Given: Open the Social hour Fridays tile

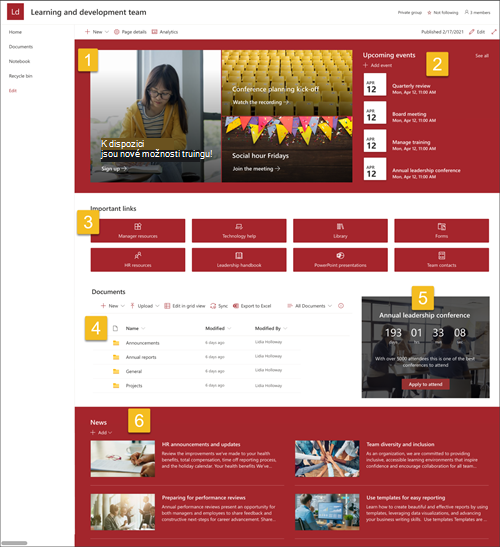Looking at the screenshot, I should (x=287, y=149).
